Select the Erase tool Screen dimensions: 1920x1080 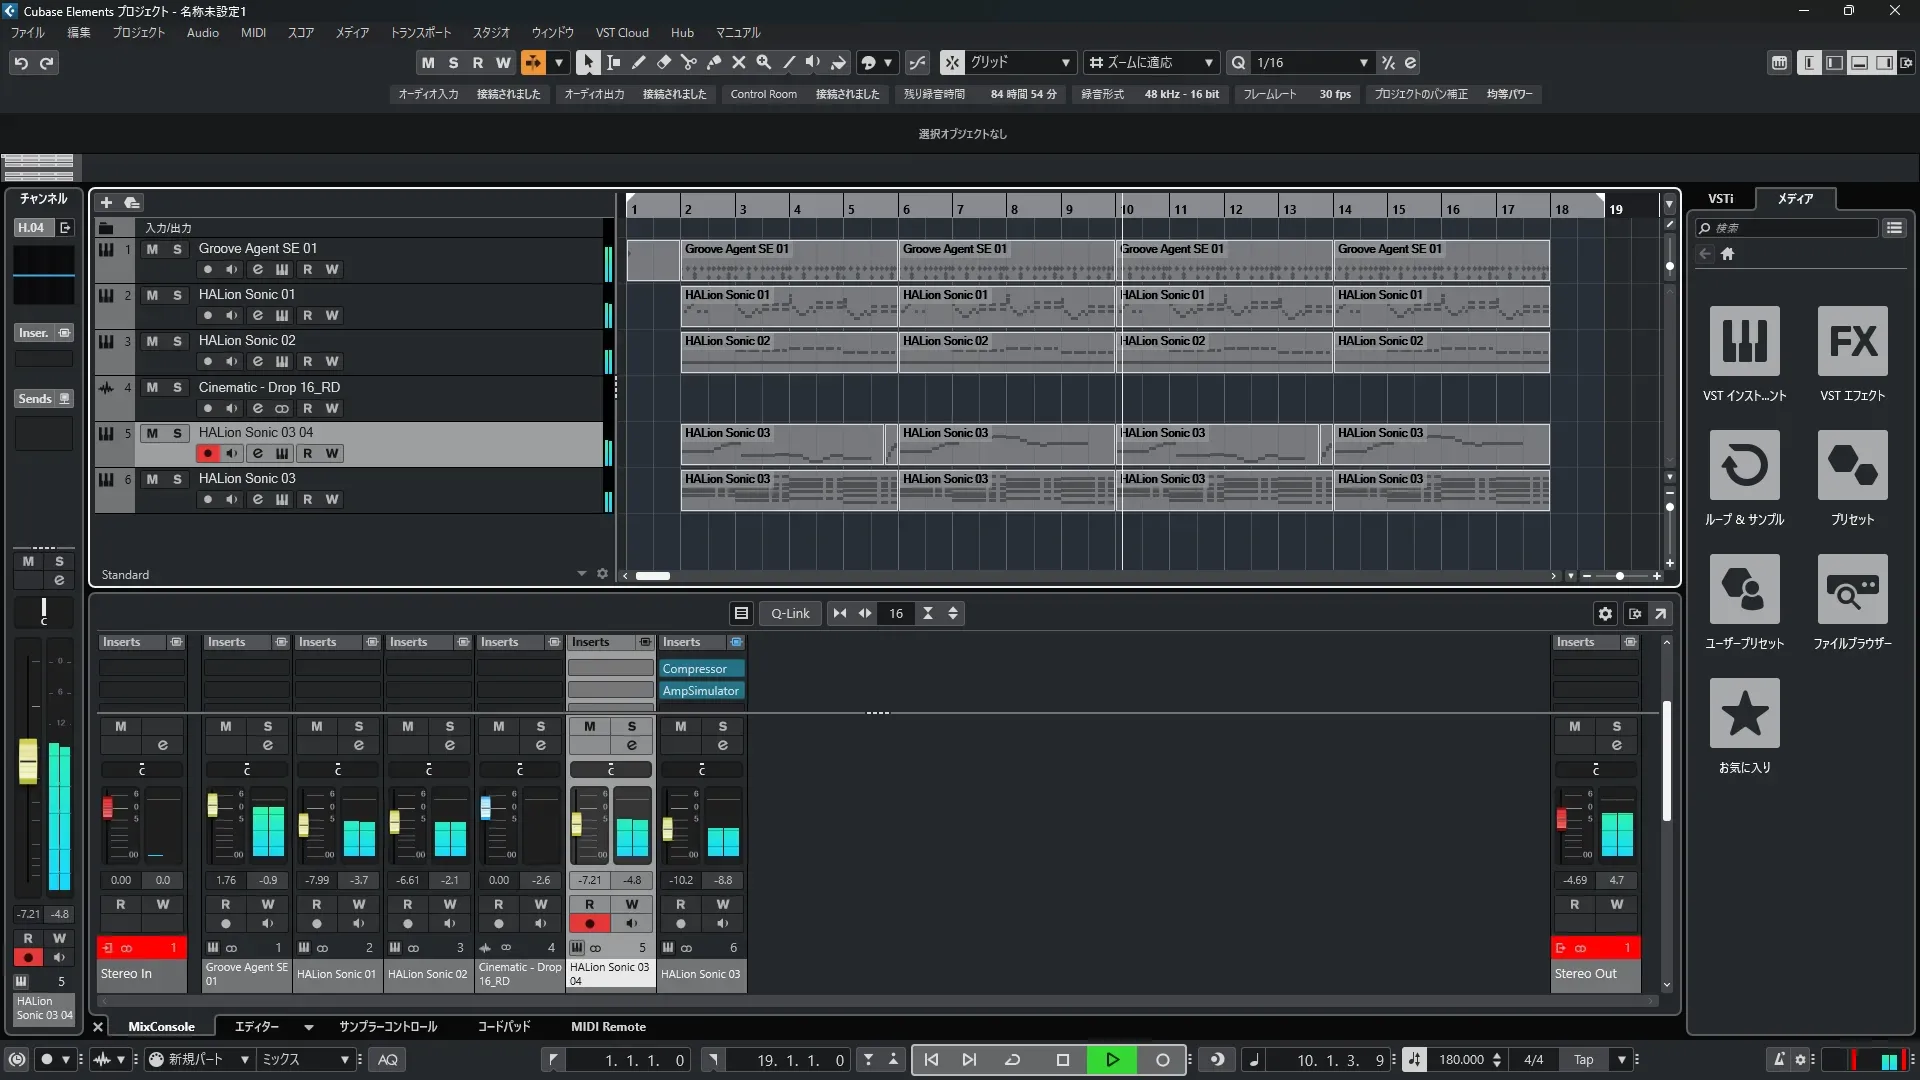[x=663, y=62]
